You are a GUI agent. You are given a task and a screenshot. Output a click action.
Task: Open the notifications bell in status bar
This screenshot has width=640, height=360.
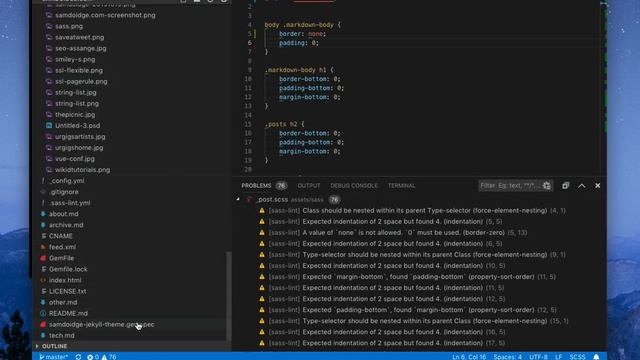pos(596,357)
